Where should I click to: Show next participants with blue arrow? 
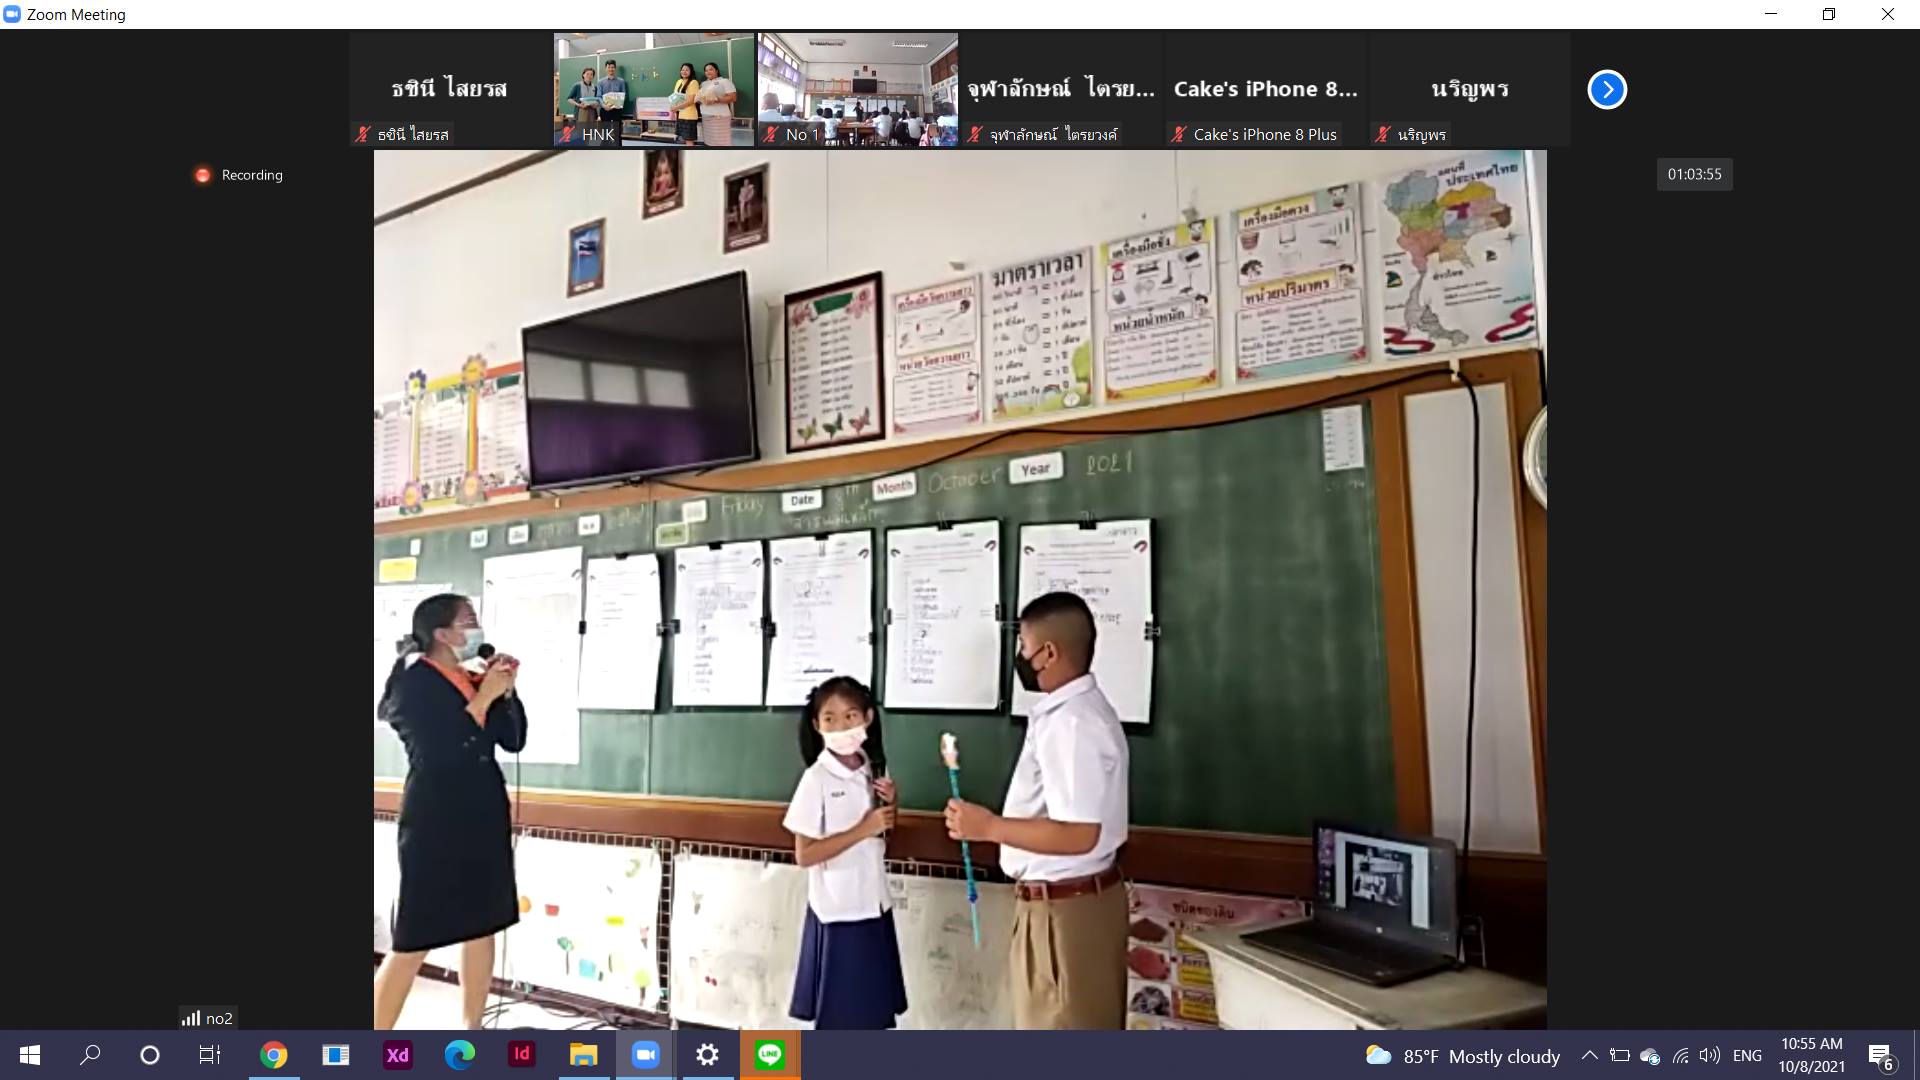(x=1607, y=90)
